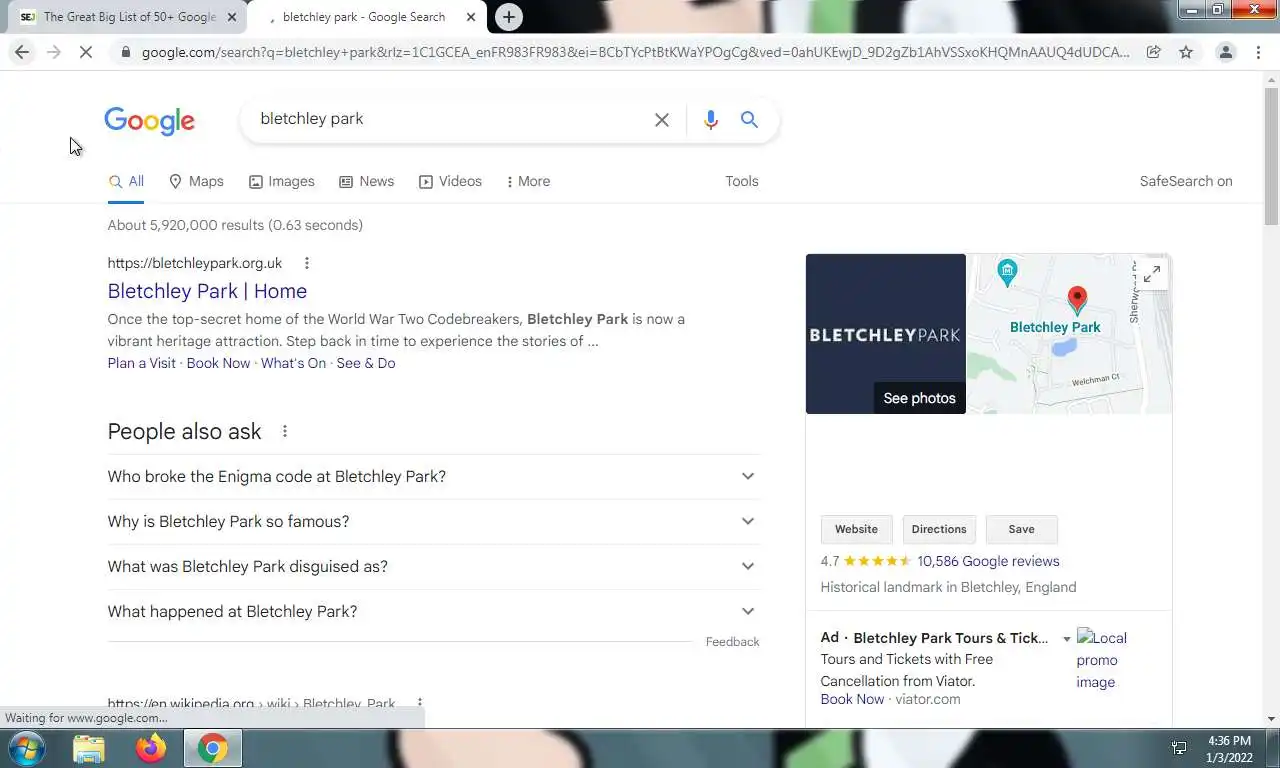Expand Who broke the Enigma code question
1280x768 pixels.
pos(433,477)
